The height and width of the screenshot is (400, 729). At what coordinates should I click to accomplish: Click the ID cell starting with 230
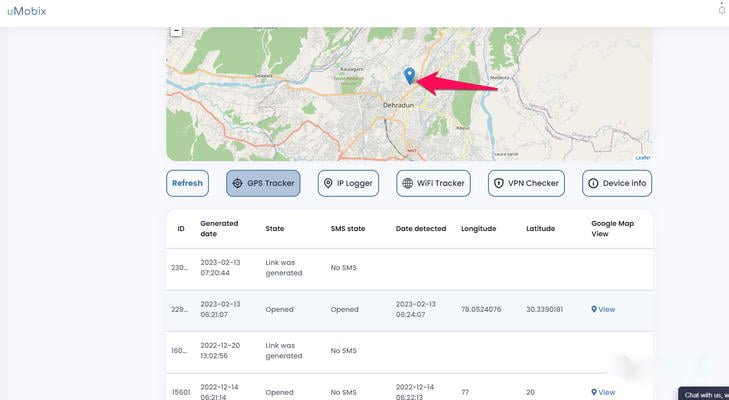point(179,267)
